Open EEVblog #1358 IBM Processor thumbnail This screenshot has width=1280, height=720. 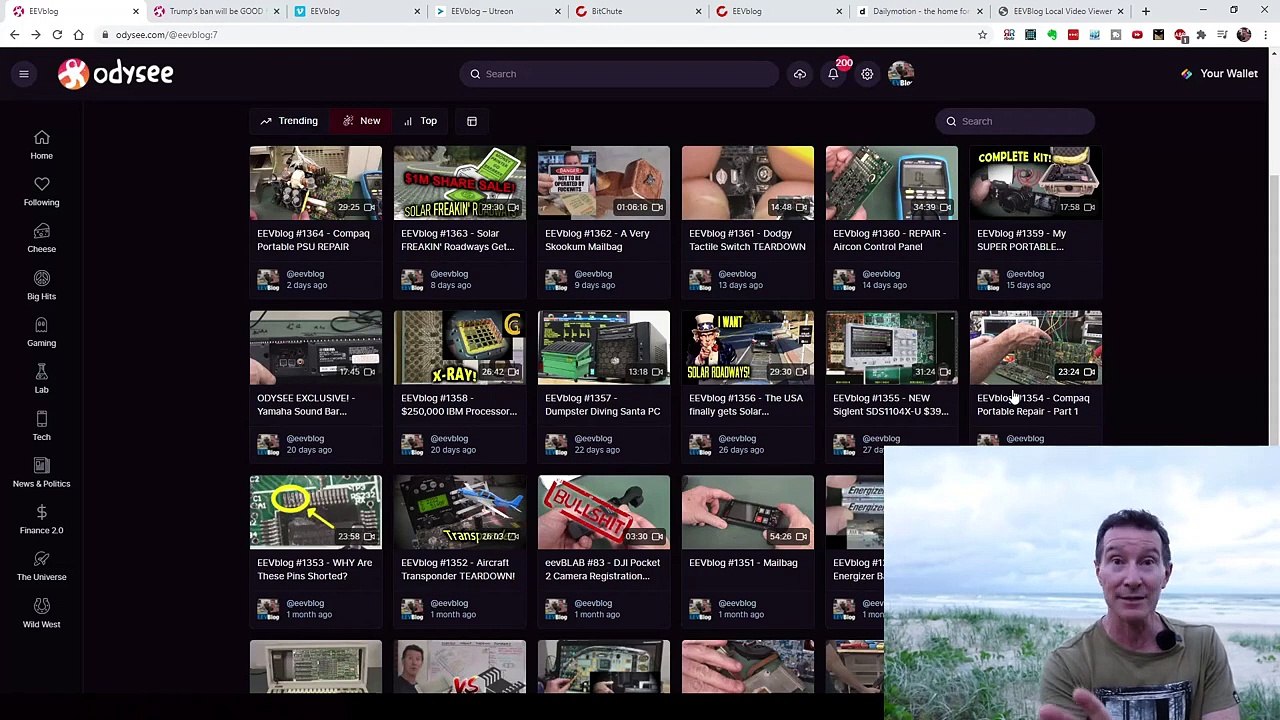(x=460, y=348)
